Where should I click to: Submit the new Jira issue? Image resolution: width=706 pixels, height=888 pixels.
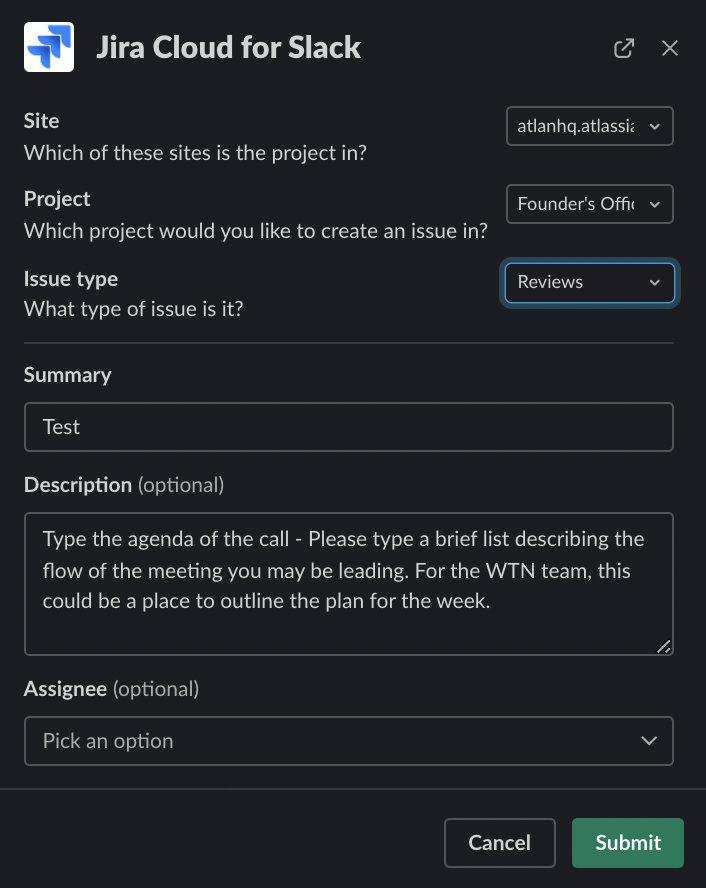point(627,843)
